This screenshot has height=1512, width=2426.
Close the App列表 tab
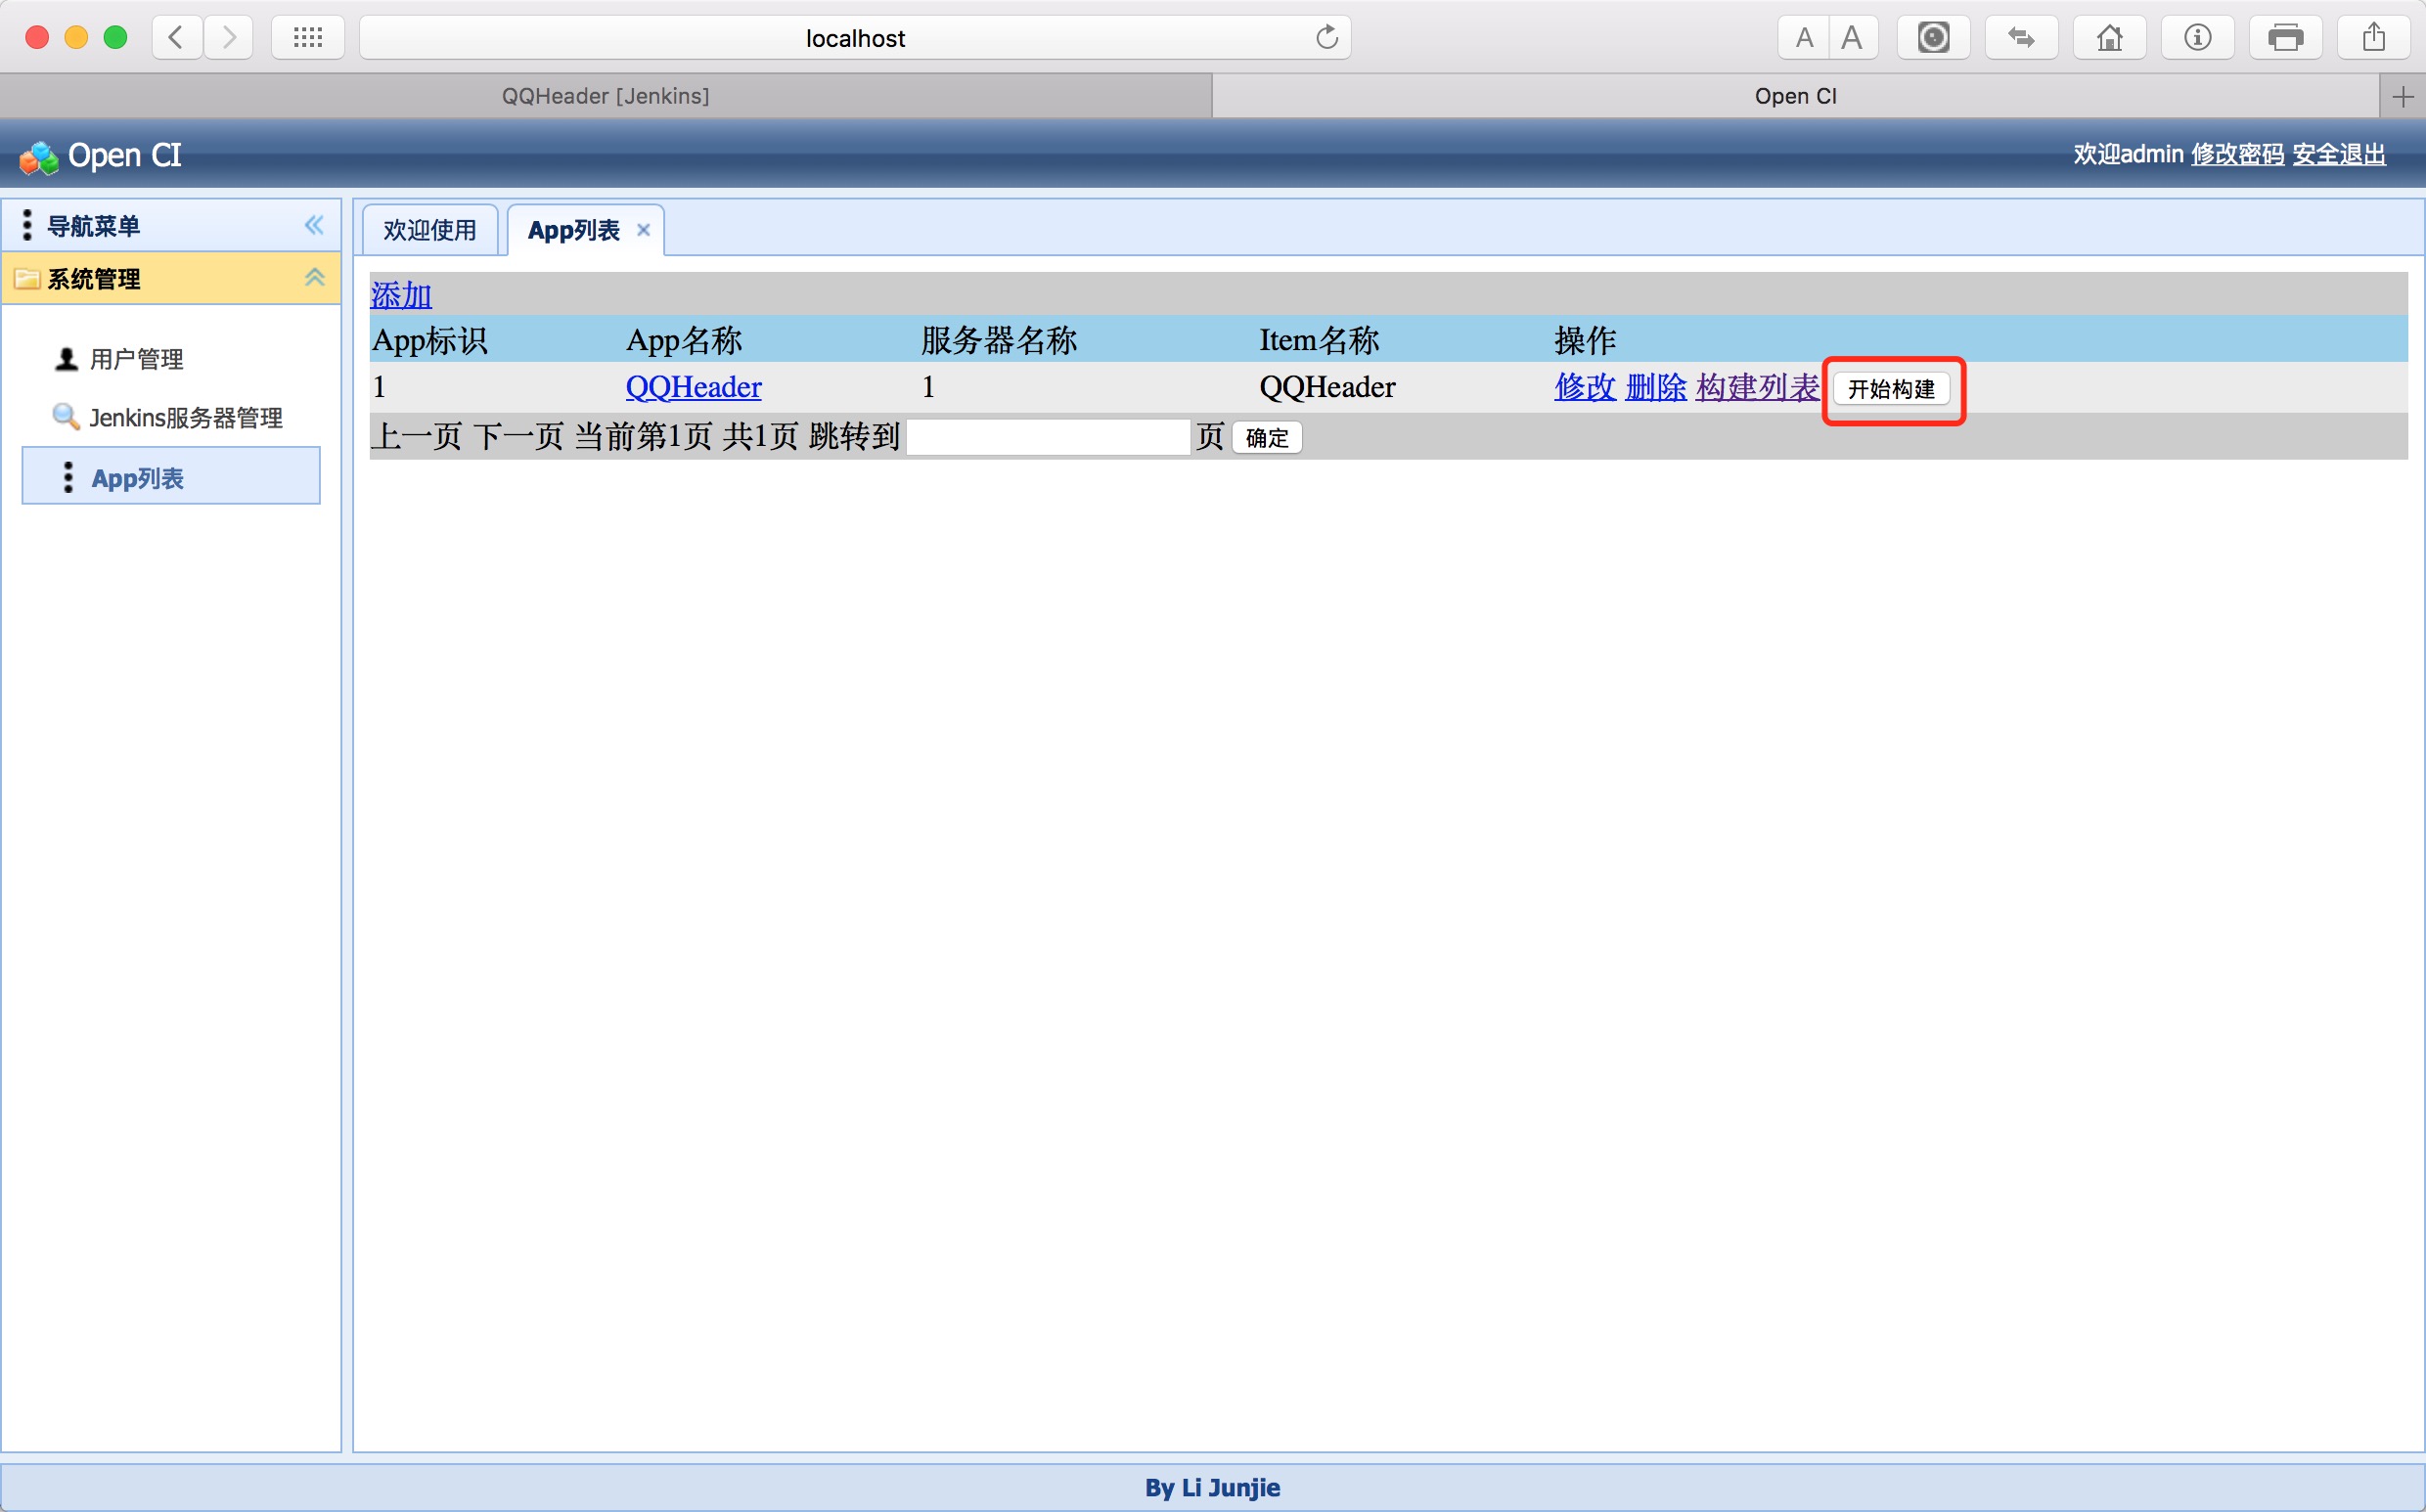[x=644, y=230]
